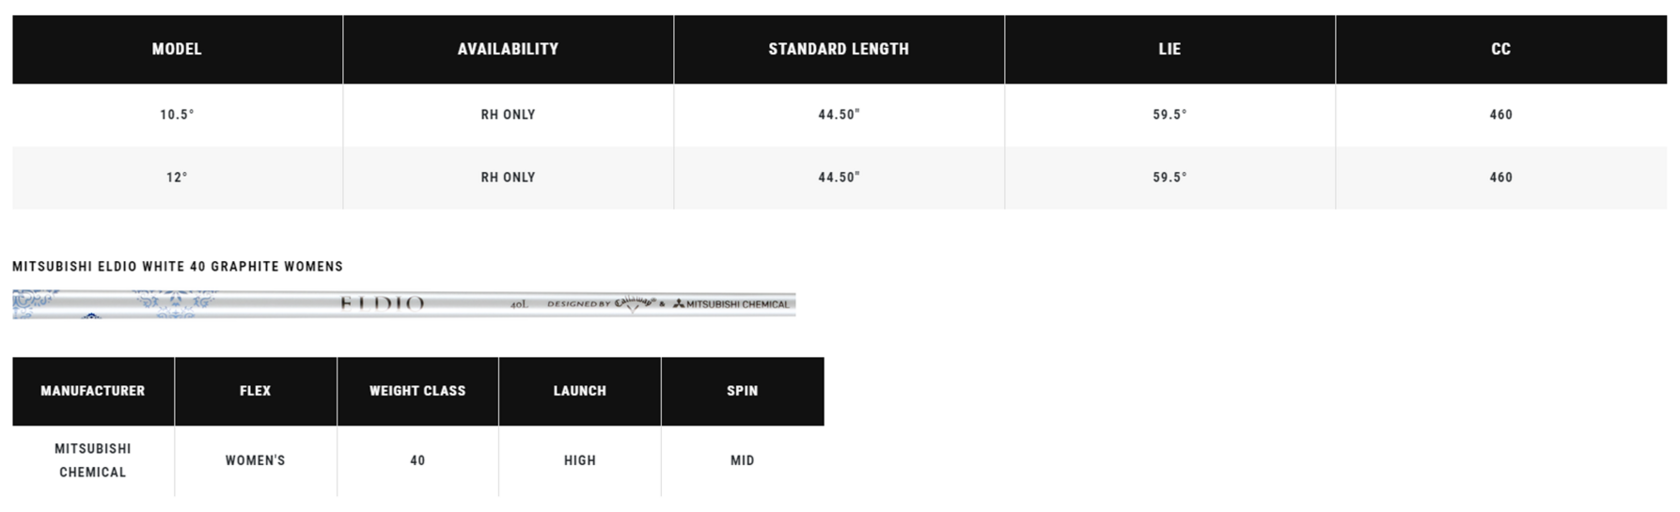Click the LAUNCH column header
Screen dimensions: 1680x512
[x=580, y=391]
